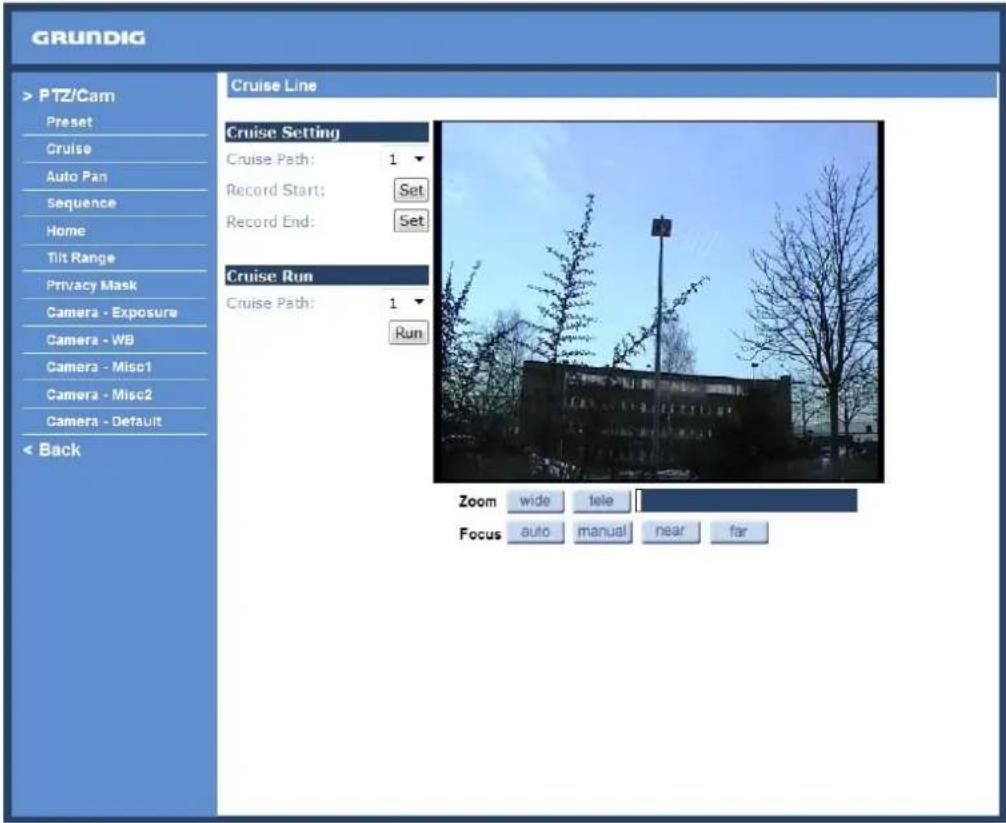This screenshot has height=823, width=1006.
Task: Click Set button for Record End
Action: coord(411,221)
